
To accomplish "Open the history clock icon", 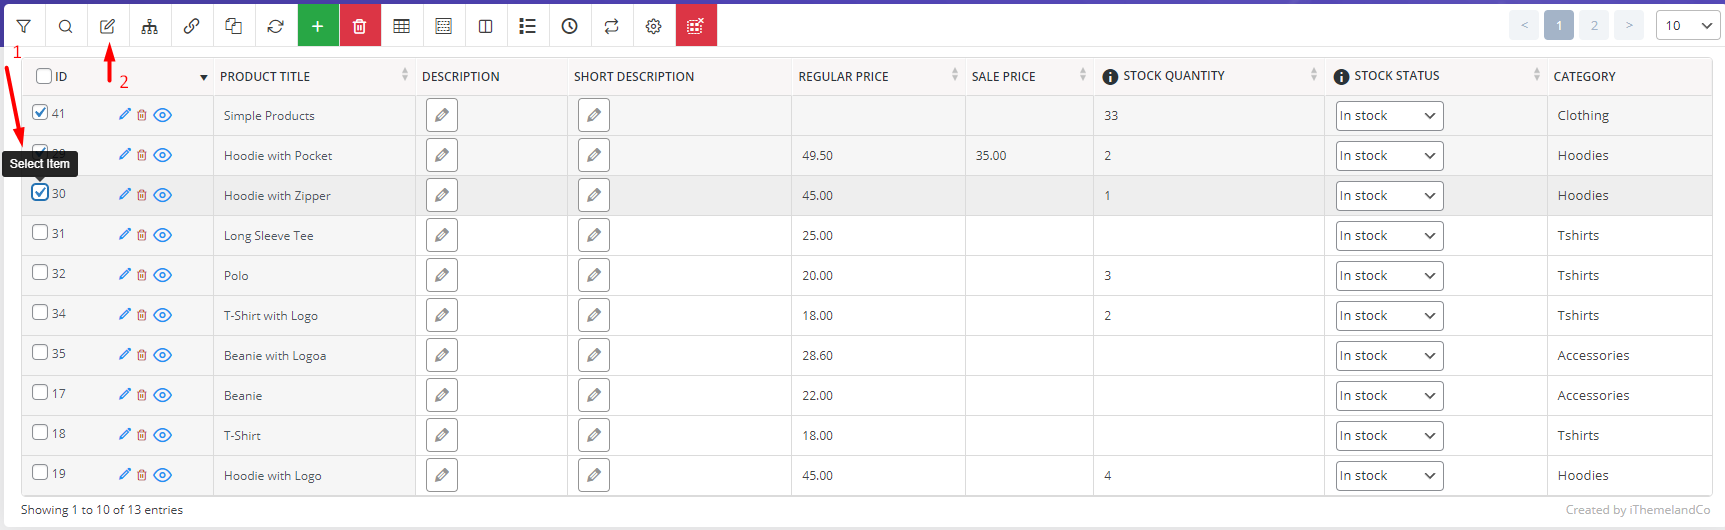I will [x=569, y=26].
